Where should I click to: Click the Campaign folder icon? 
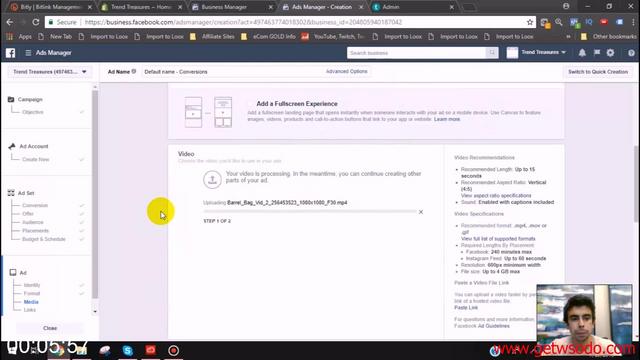point(11,99)
